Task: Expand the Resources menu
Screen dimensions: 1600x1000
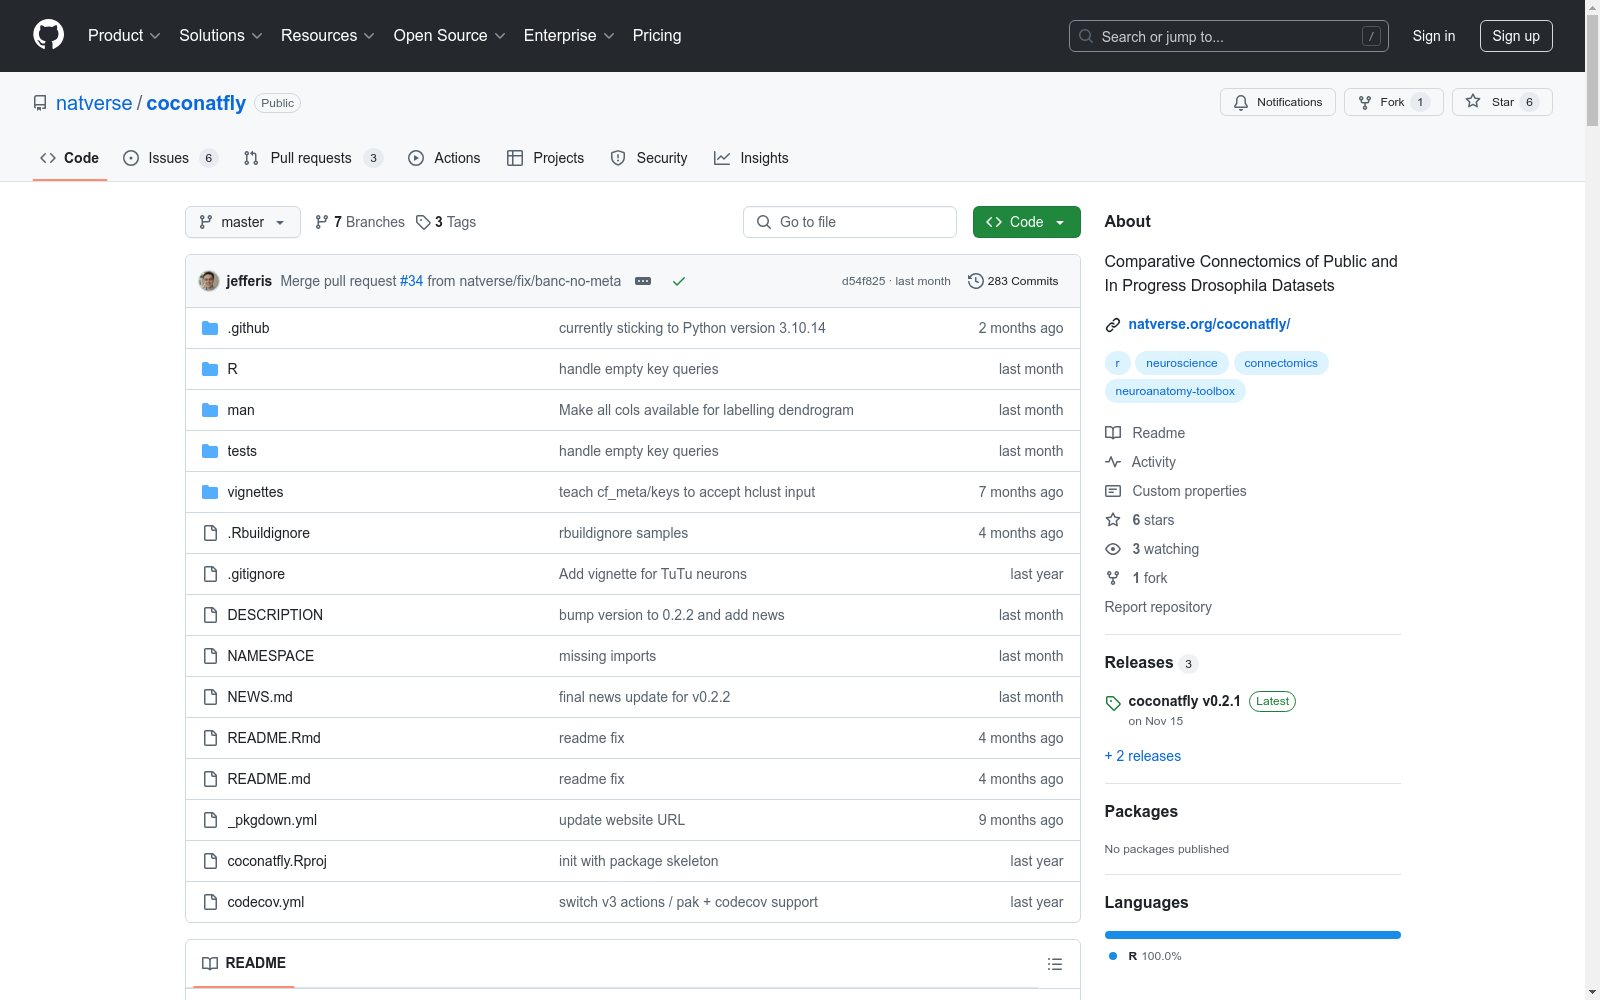Action: pyautogui.click(x=328, y=36)
